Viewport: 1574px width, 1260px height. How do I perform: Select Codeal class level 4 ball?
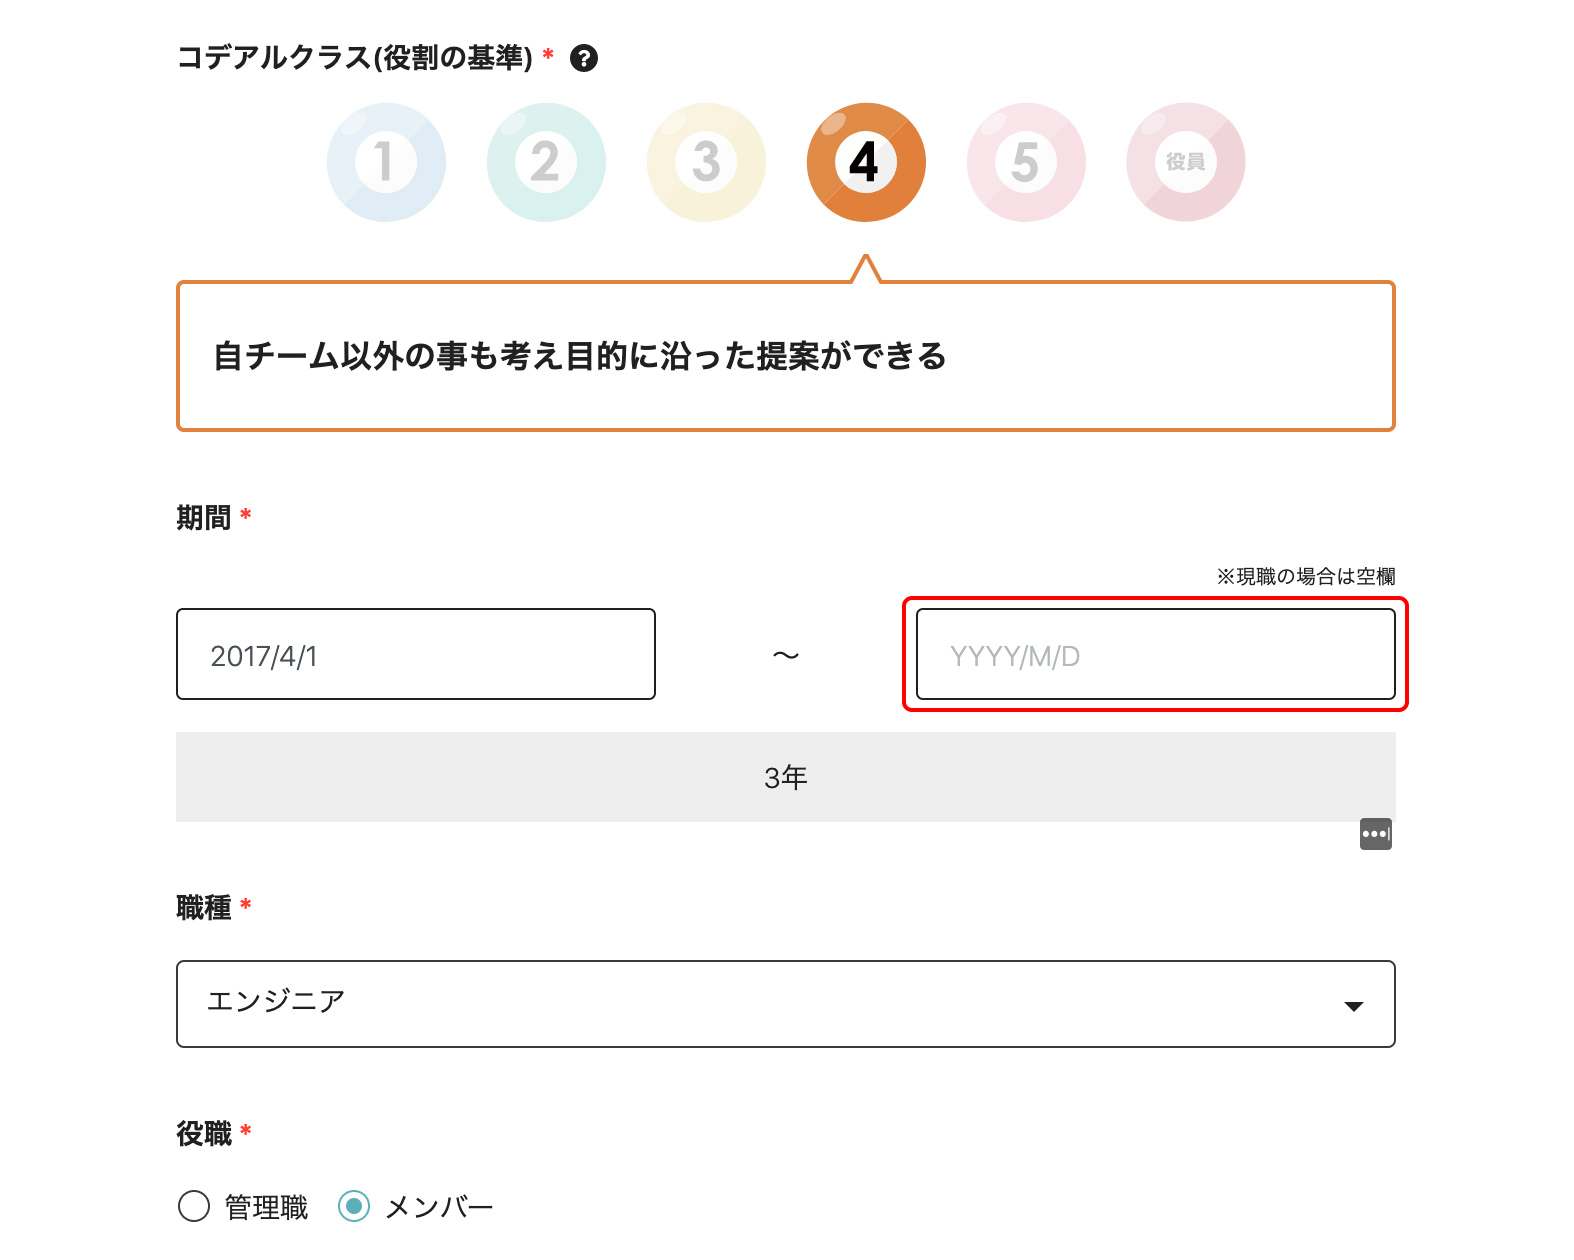(x=866, y=162)
